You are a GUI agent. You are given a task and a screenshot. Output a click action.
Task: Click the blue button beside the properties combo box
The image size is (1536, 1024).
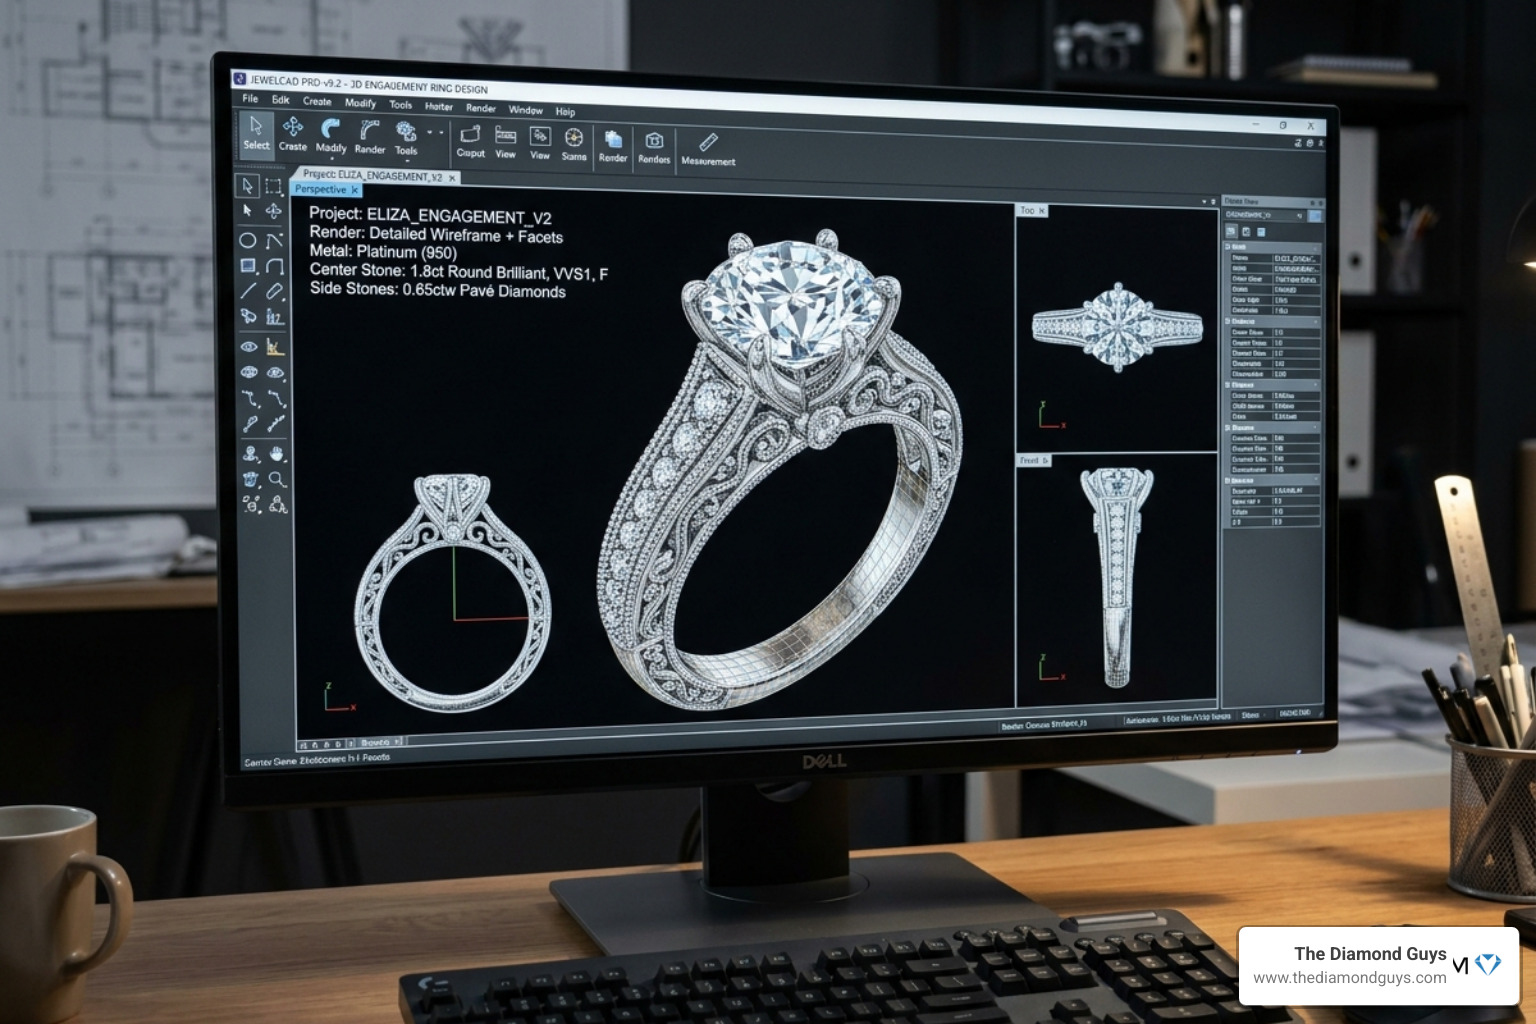[x=1315, y=216]
